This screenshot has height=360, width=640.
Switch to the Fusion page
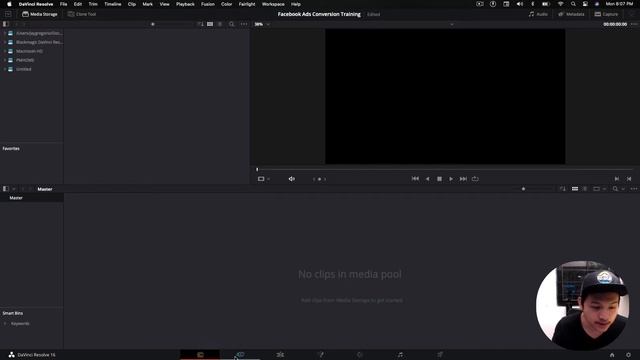320,355
